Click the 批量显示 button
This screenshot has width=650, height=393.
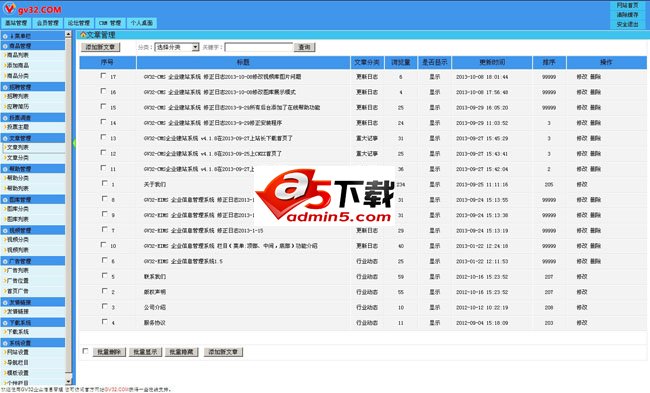coord(145,352)
